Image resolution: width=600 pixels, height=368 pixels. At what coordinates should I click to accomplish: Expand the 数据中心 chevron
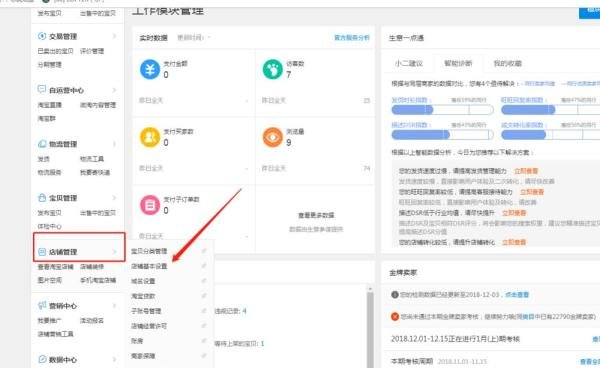pyautogui.click(x=114, y=360)
